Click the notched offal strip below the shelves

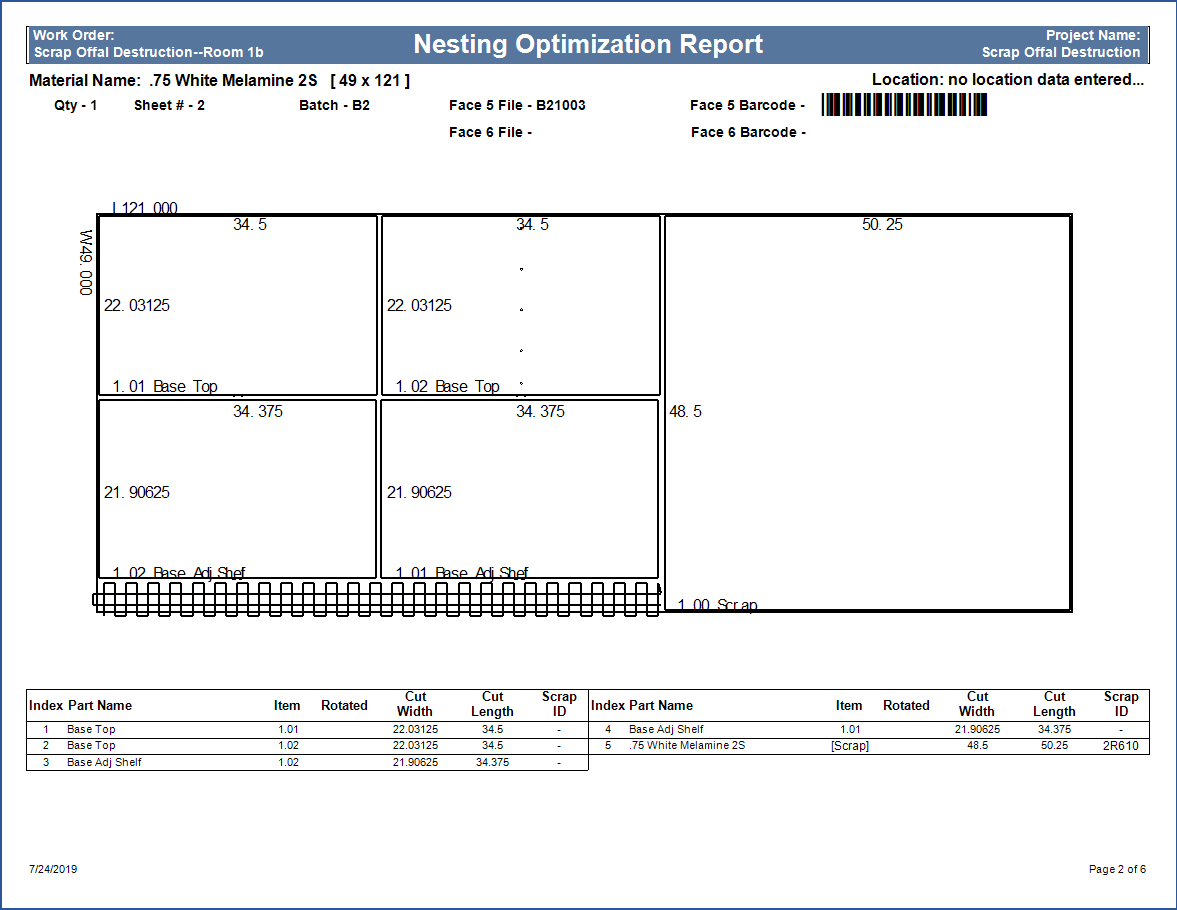click(378, 599)
